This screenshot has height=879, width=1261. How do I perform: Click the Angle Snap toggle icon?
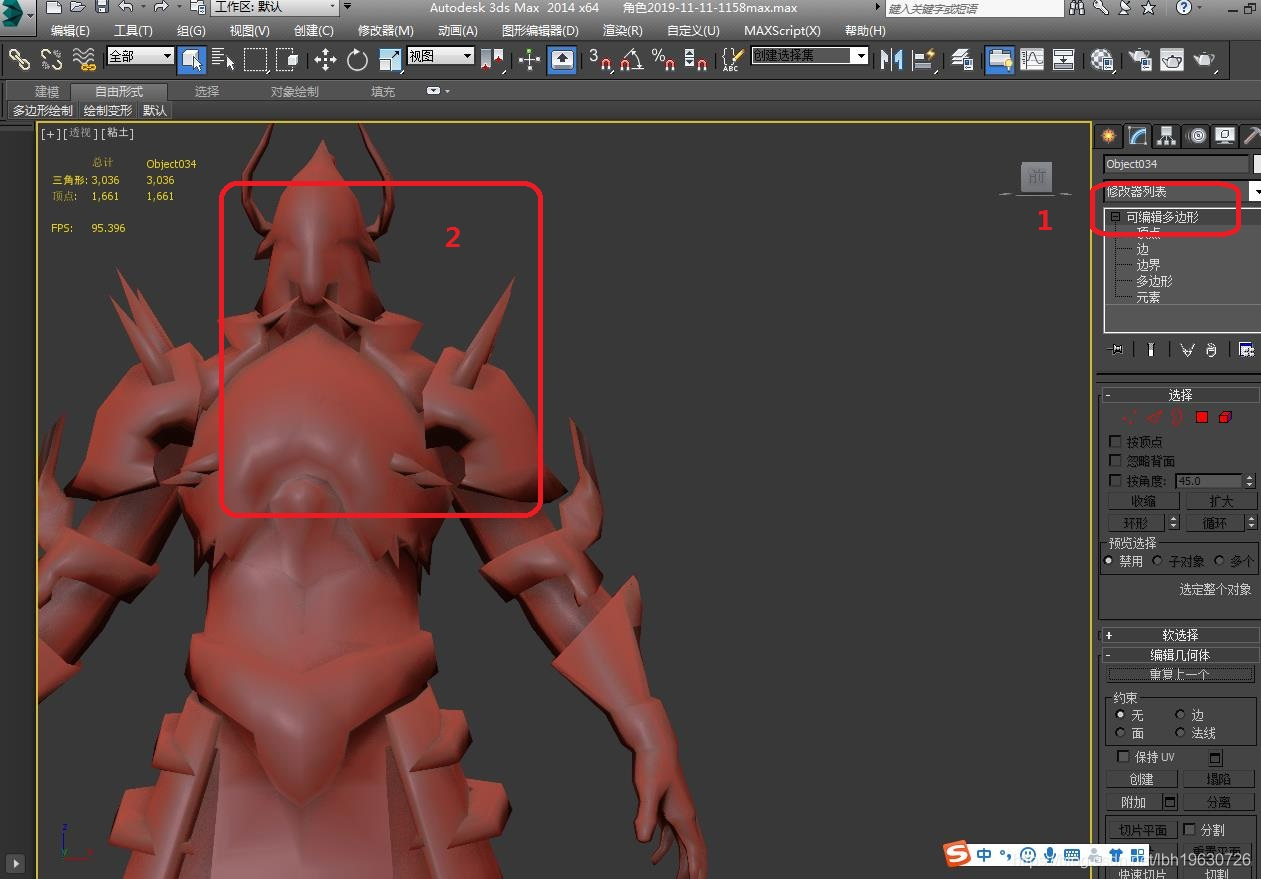(631, 60)
